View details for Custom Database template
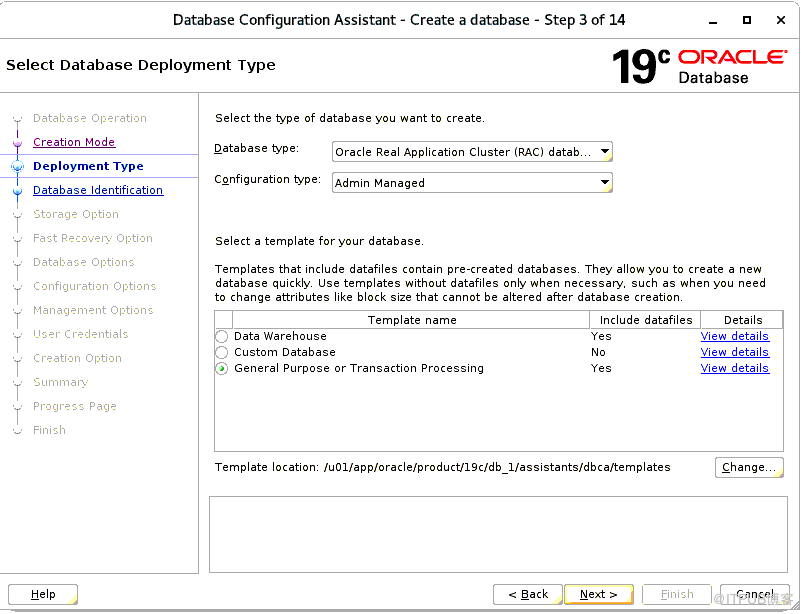803x614 pixels. coord(734,352)
